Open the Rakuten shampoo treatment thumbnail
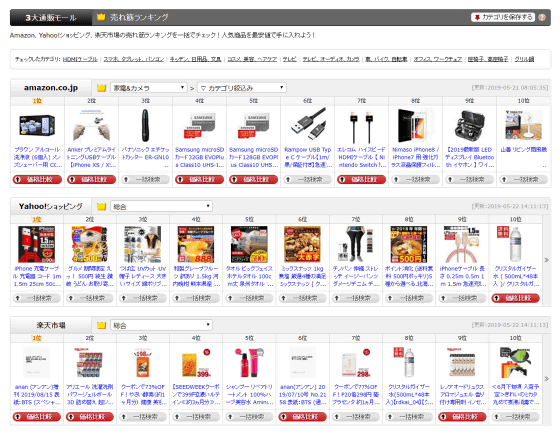The width and height of the screenshot is (560, 434). 249,363
